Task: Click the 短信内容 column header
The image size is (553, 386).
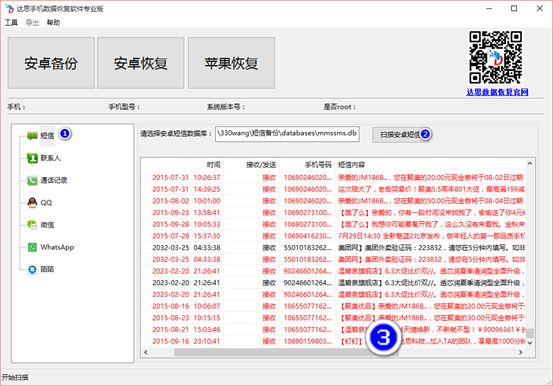Action: pyautogui.click(x=351, y=165)
